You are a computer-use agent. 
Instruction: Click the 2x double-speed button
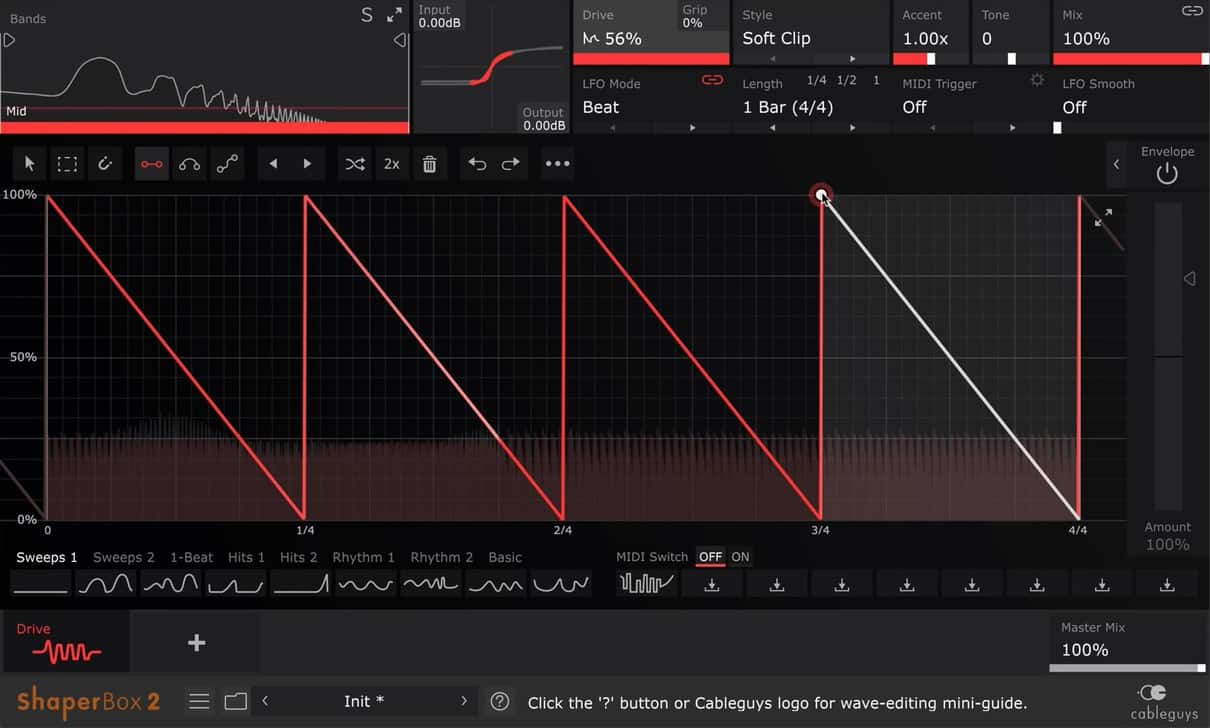pos(392,164)
